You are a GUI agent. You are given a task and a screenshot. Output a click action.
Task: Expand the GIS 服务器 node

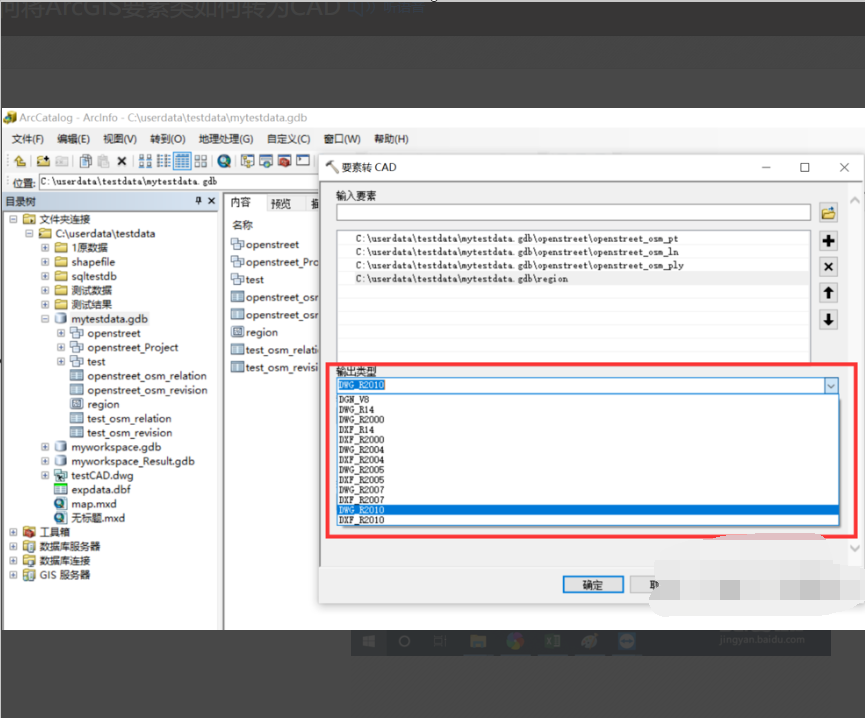(13, 575)
